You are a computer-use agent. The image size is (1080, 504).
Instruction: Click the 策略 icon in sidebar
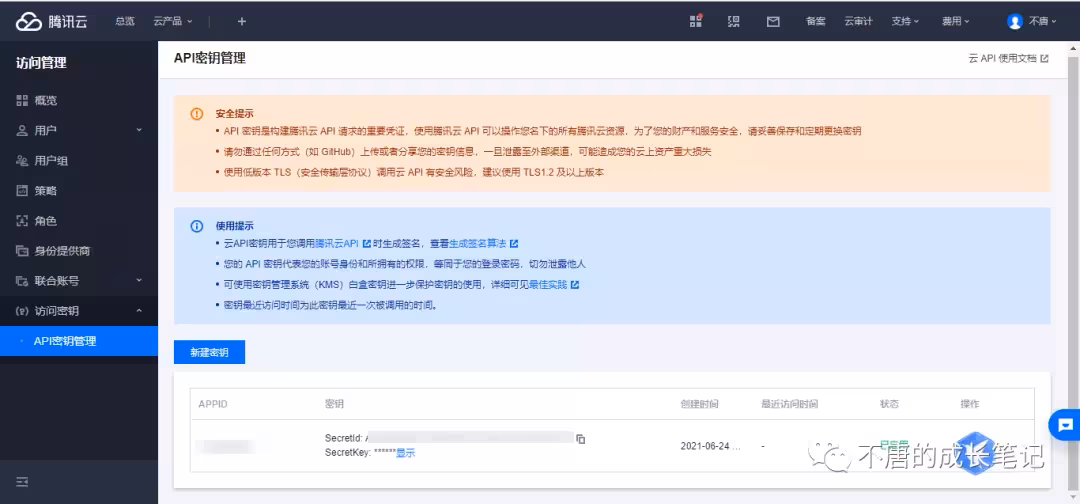(22, 191)
